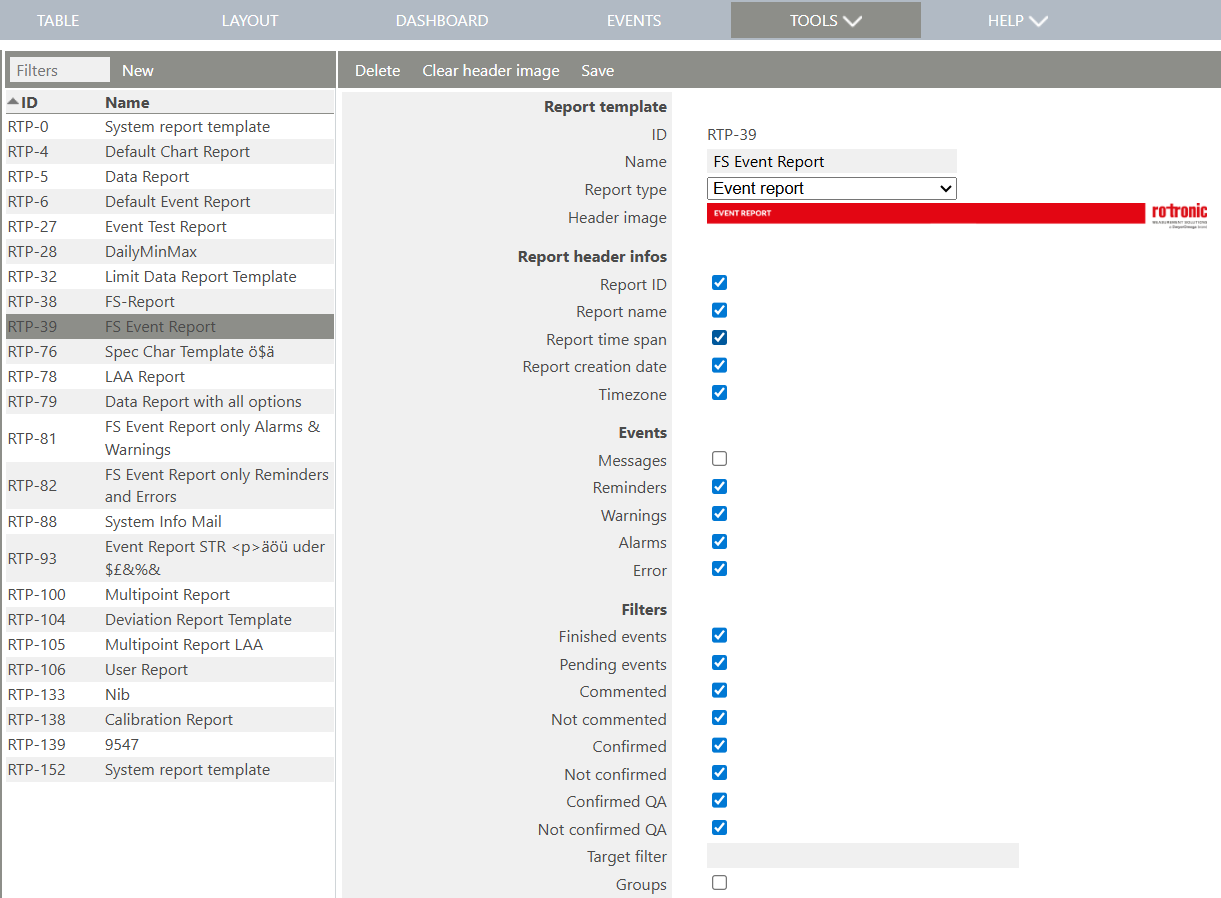This screenshot has height=898, width=1221.
Task: Disable the Confirmed QA filter
Action: pyautogui.click(x=719, y=800)
